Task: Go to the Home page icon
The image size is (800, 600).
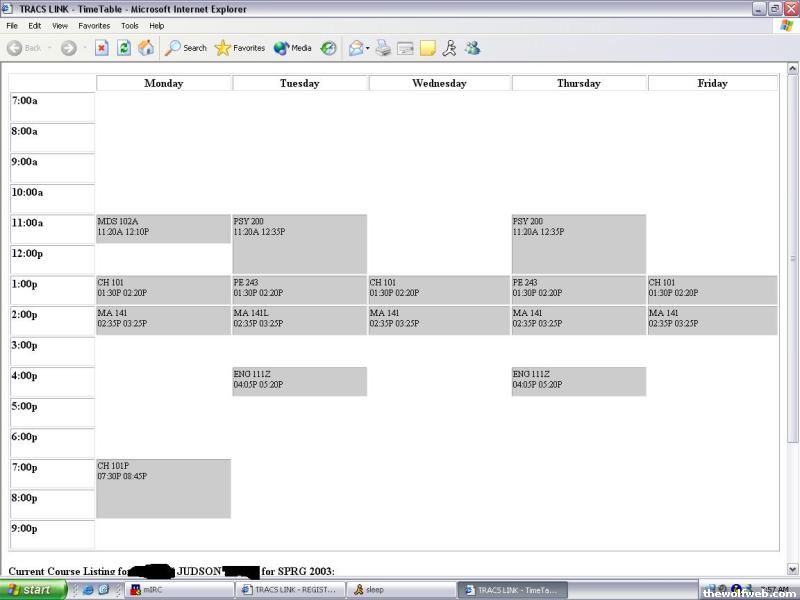Action: (146, 48)
